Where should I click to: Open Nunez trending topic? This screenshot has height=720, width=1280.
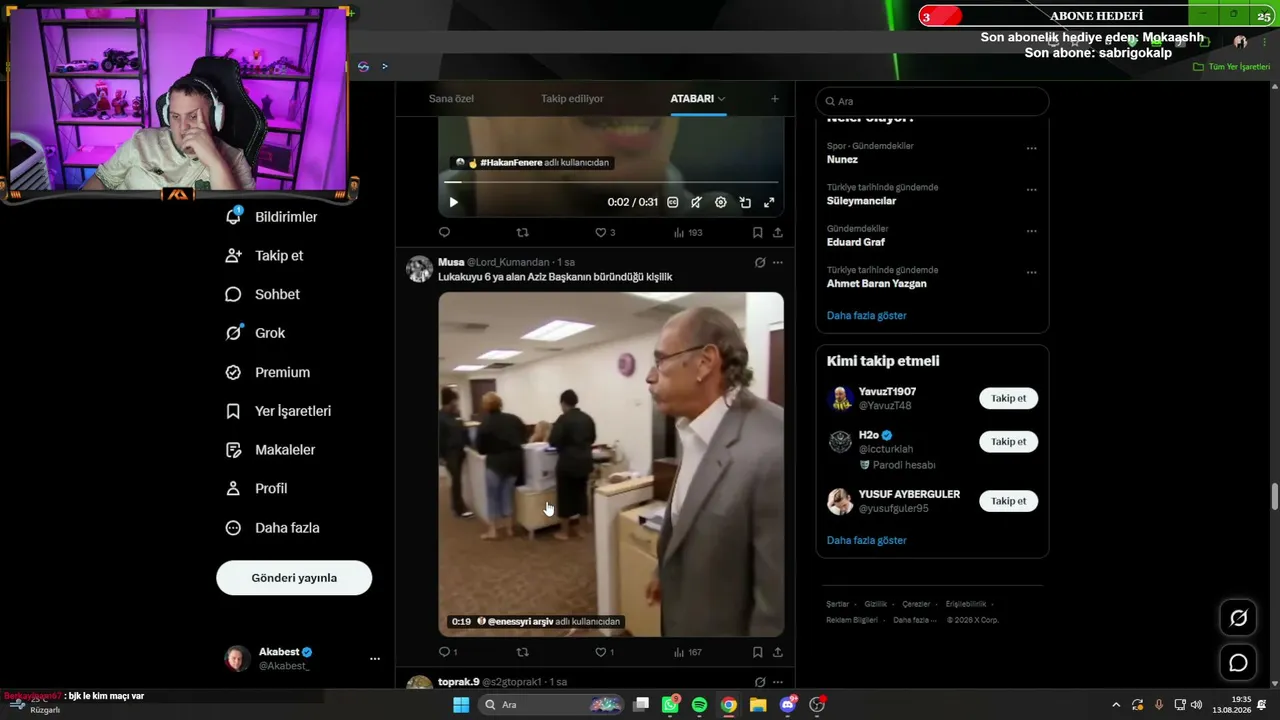(842, 159)
